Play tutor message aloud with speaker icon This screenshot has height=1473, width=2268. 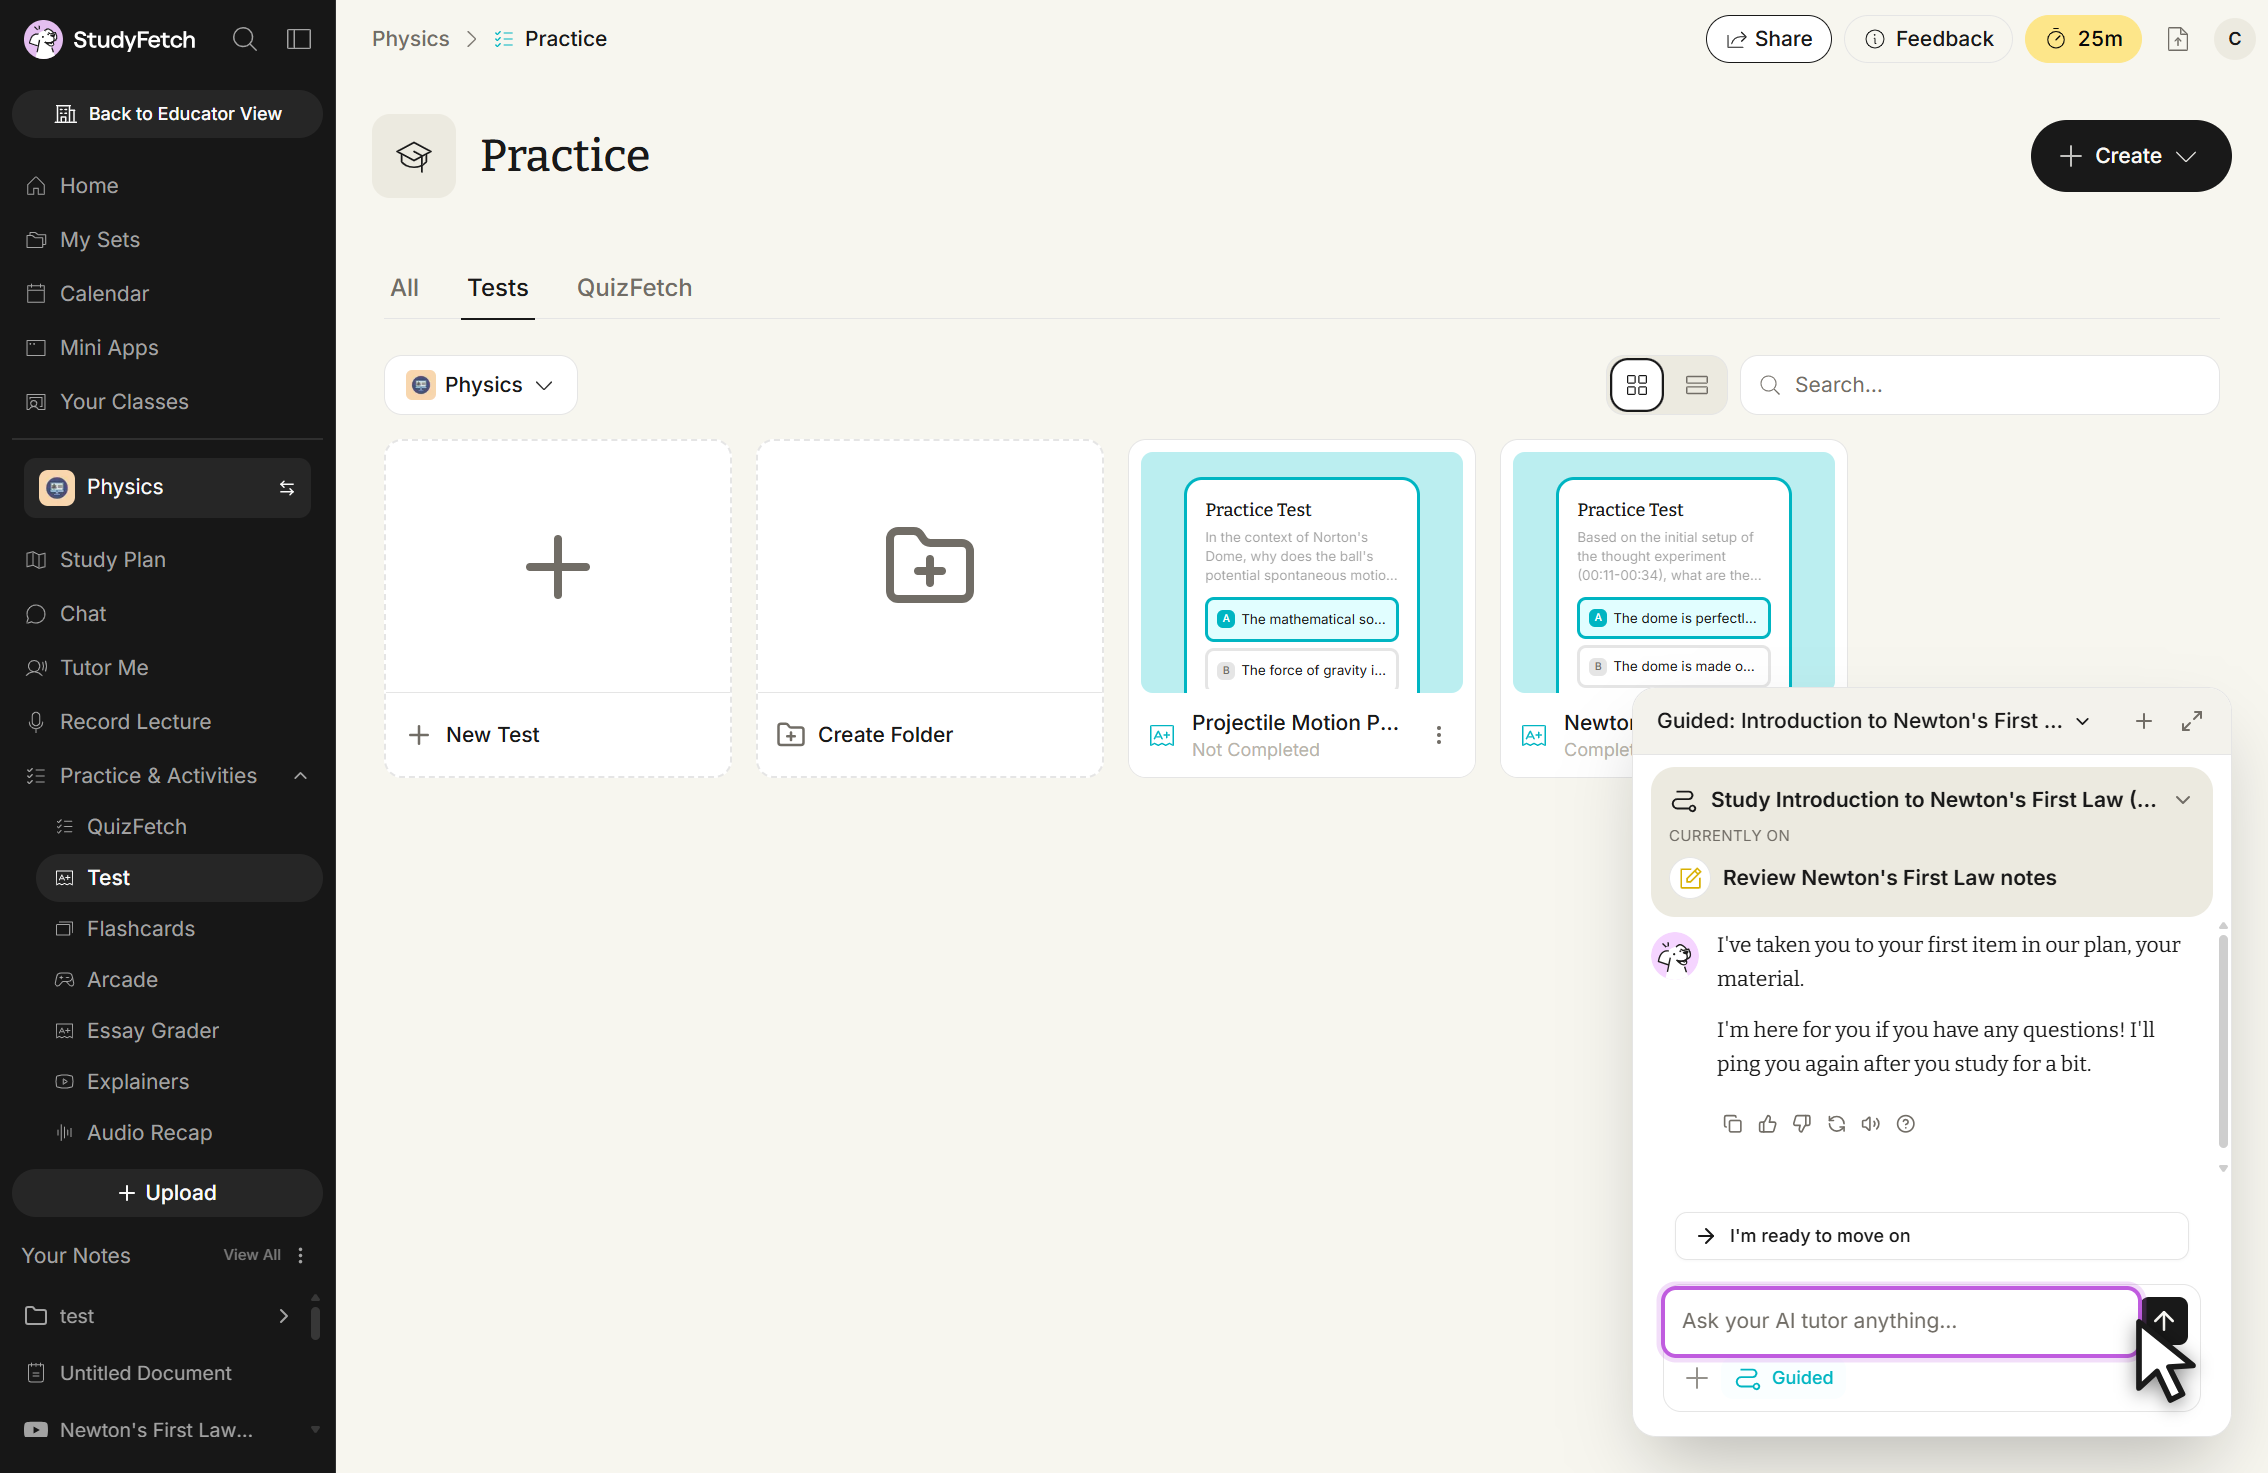(x=1871, y=1124)
